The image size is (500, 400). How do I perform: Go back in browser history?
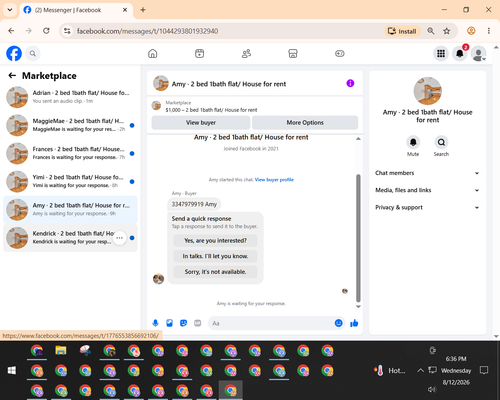[x=11, y=31]
